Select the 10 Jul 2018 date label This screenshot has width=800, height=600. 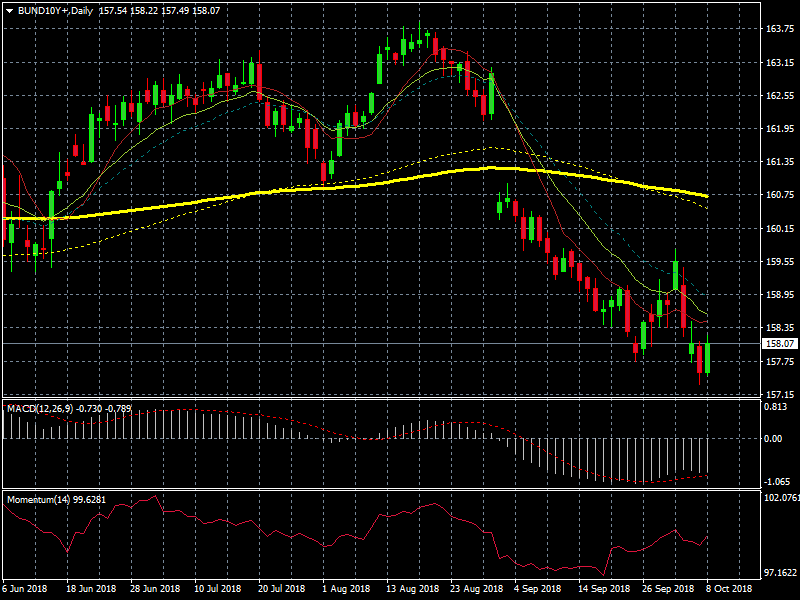(218, 589)
